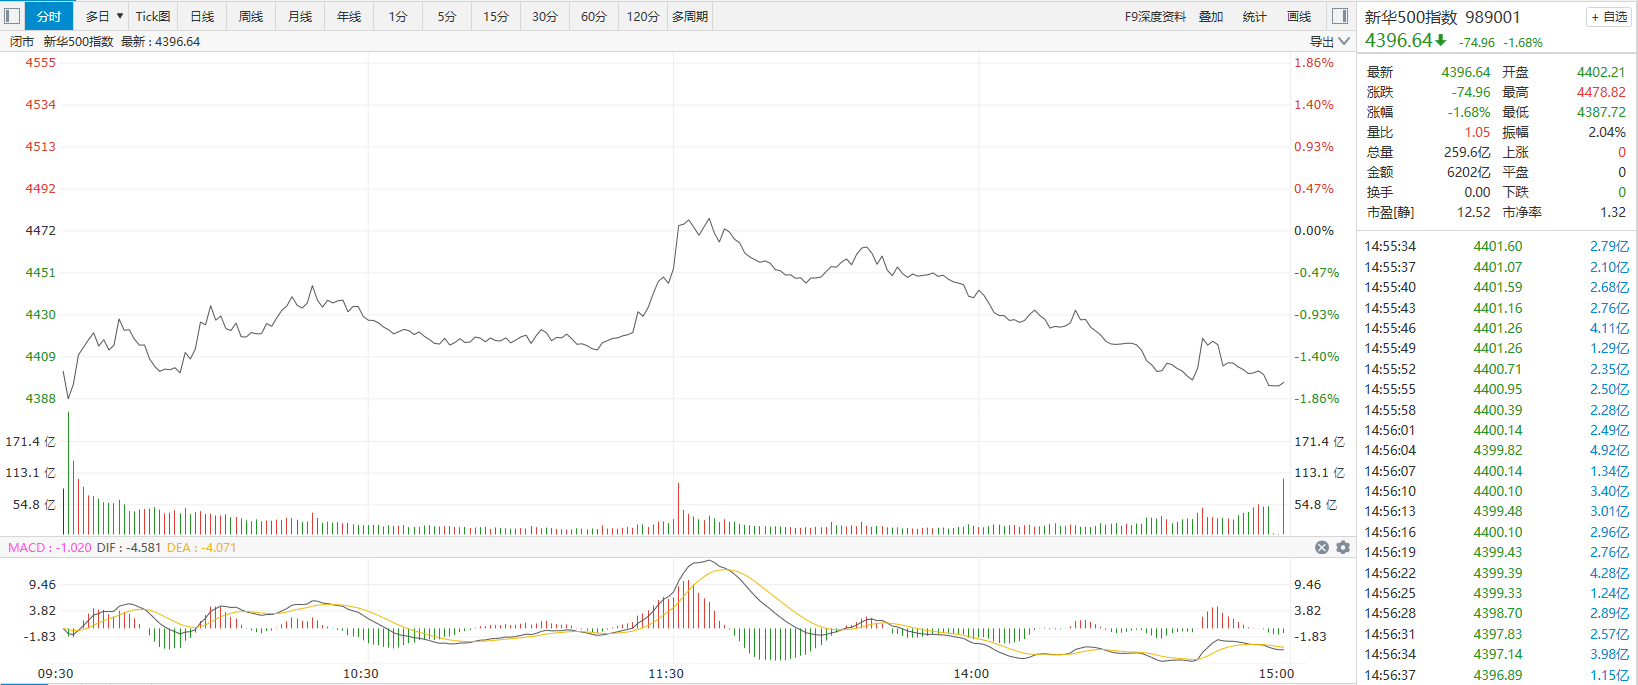Click the DIF : -4.581 value label
This screenshot has width=1638, height=685.
pos(128,548)
